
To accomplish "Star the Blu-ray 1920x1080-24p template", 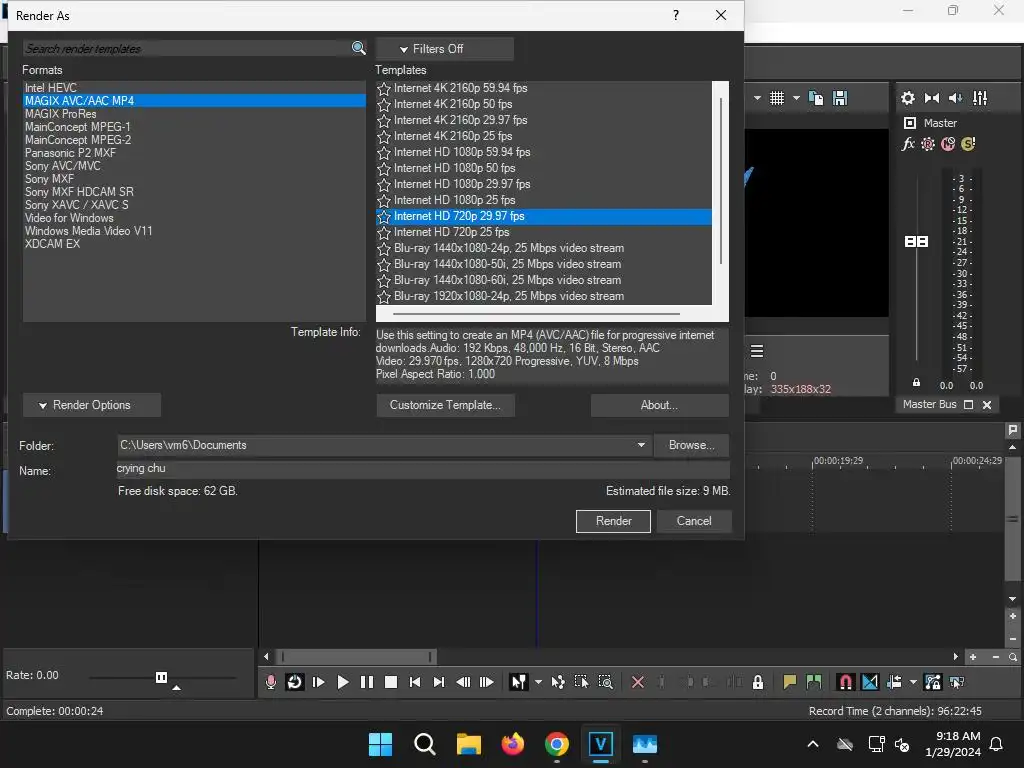I will (384, 296).
